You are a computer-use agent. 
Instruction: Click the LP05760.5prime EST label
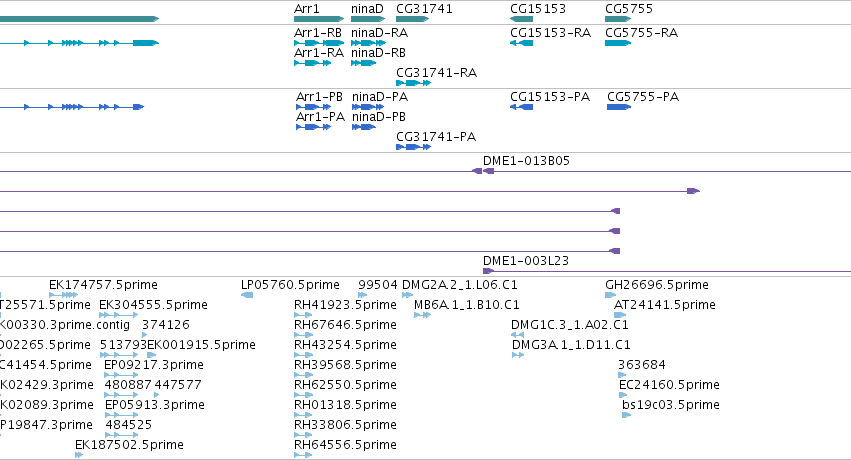[x=290, y=285]
